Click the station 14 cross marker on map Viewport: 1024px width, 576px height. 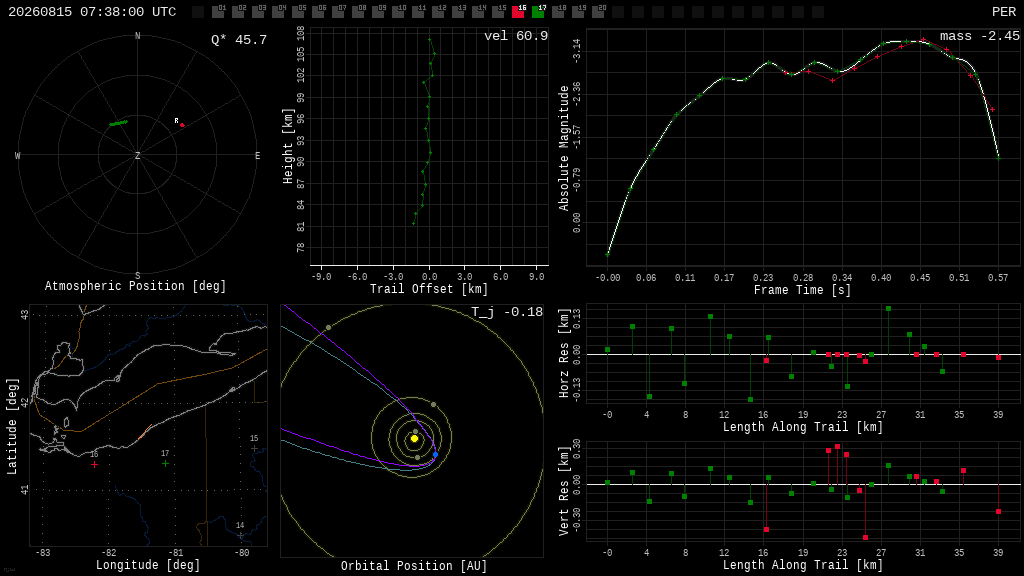click(x=240, y=536)
